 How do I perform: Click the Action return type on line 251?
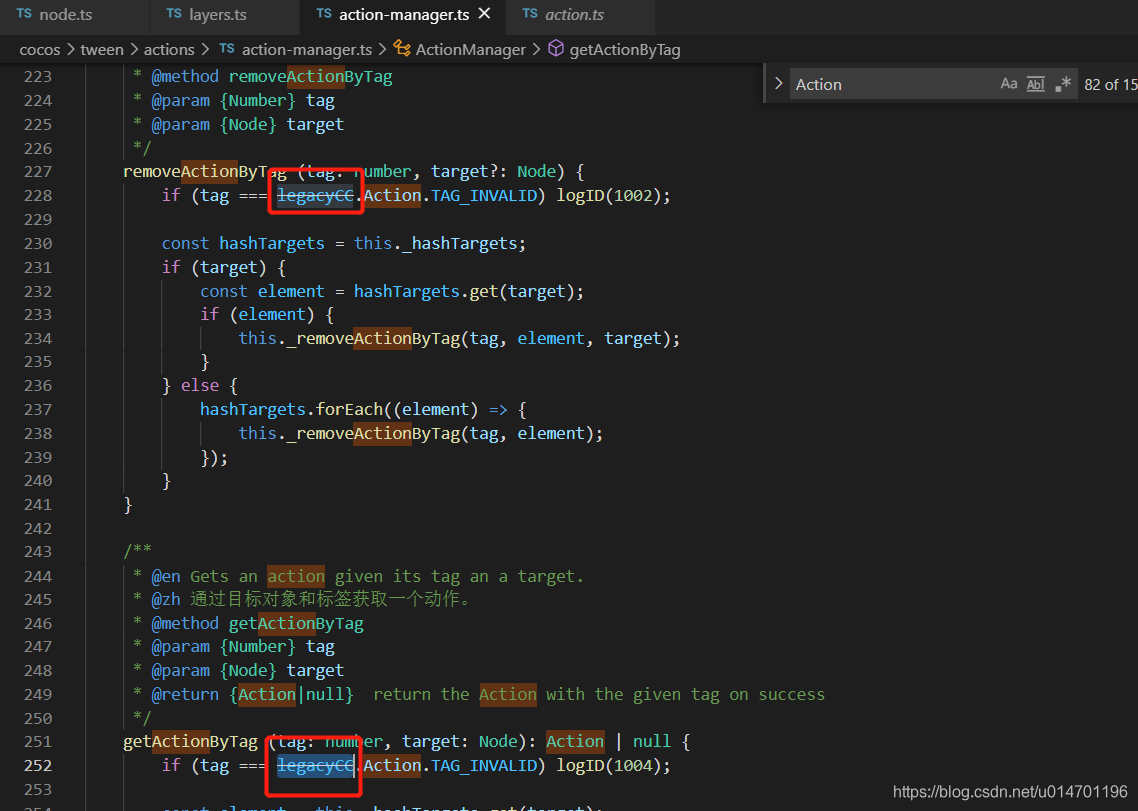tap(575, 742)
